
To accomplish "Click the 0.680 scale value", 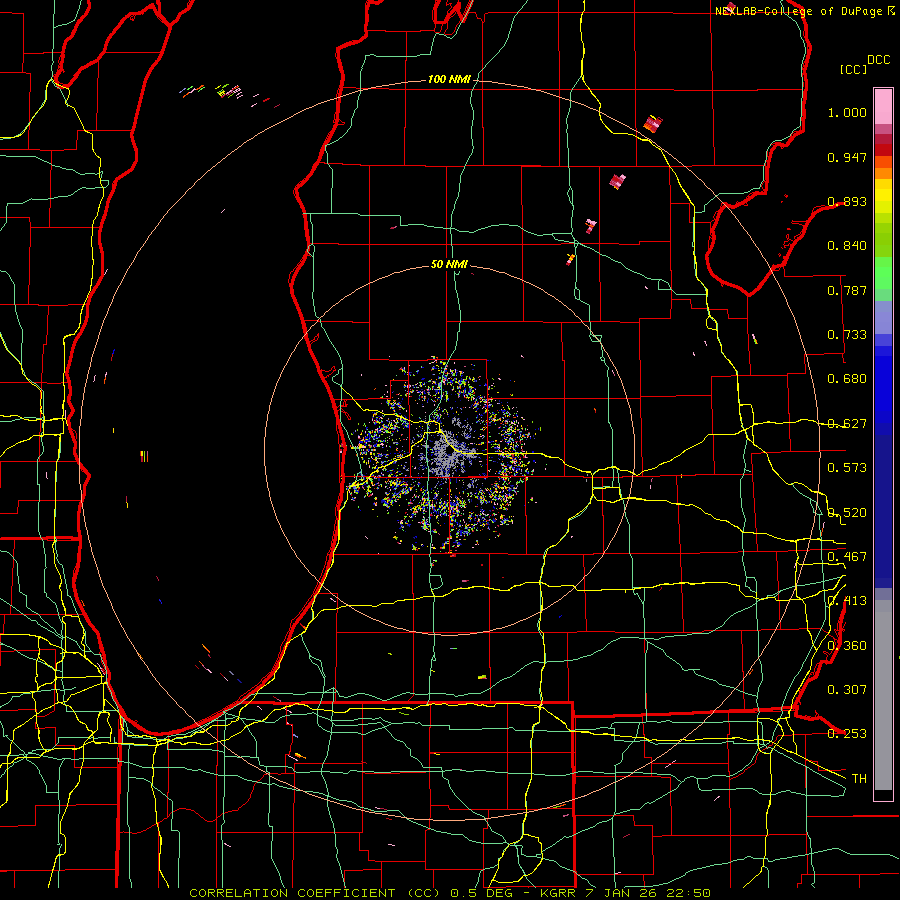I will [847, 379].
